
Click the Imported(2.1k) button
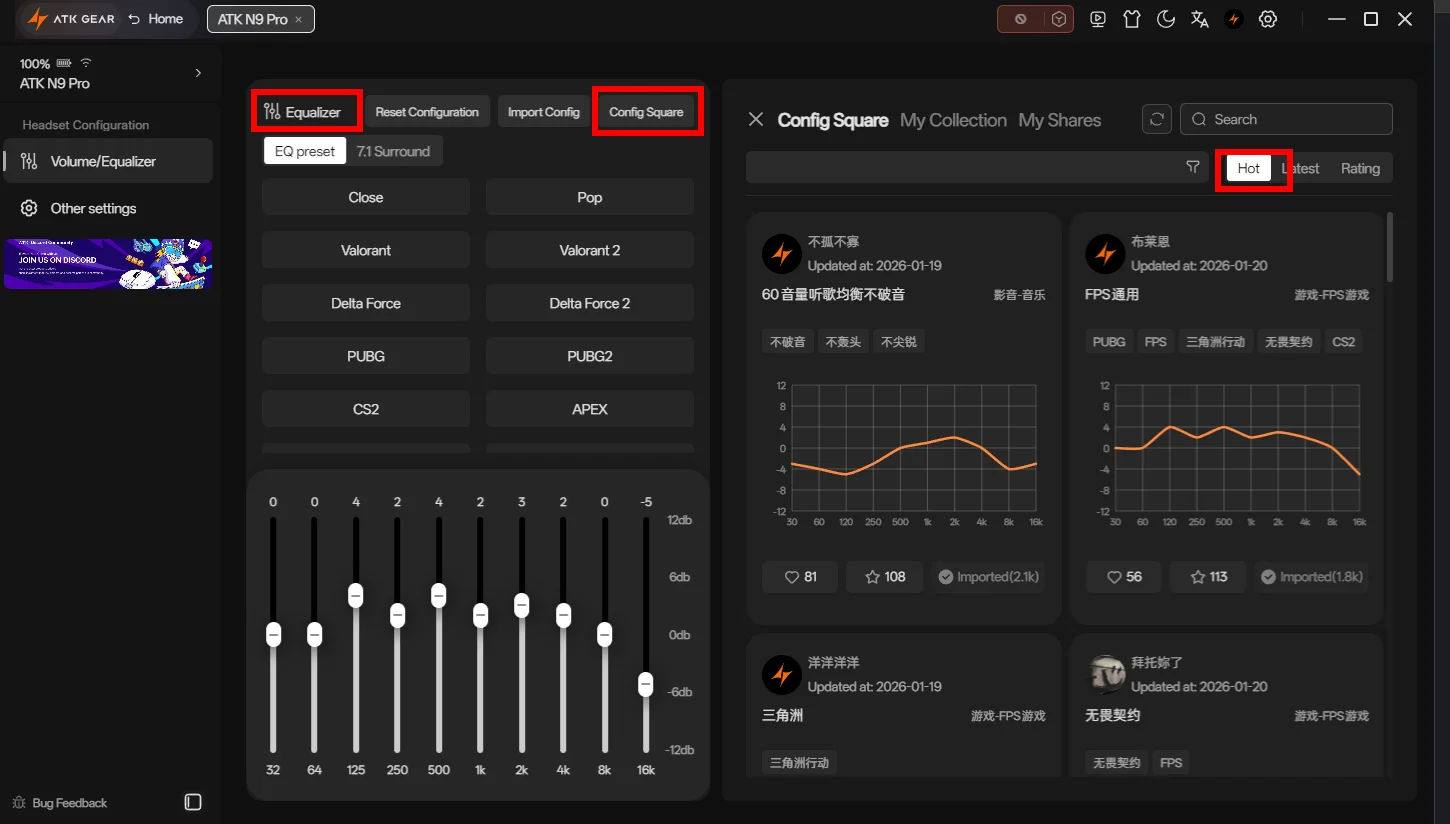click(x=988, y=577)
